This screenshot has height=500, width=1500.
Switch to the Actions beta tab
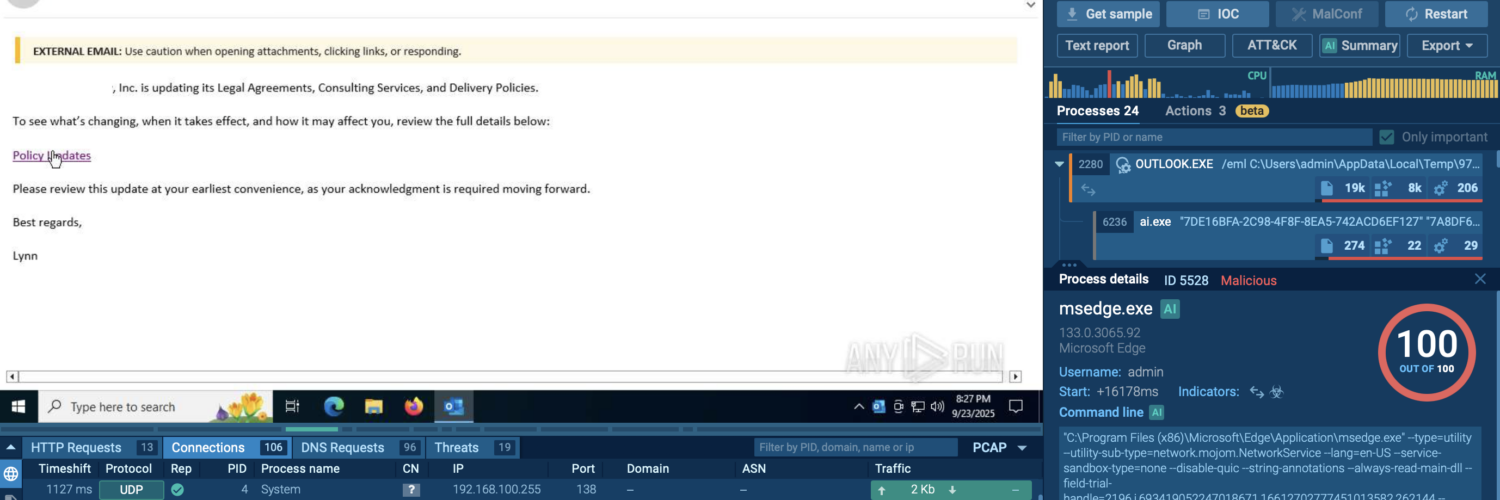click(1216, 111)
